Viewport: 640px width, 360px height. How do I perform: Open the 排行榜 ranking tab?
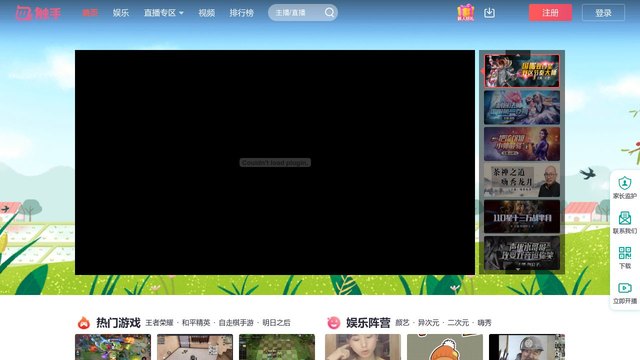tap(242, 13)
